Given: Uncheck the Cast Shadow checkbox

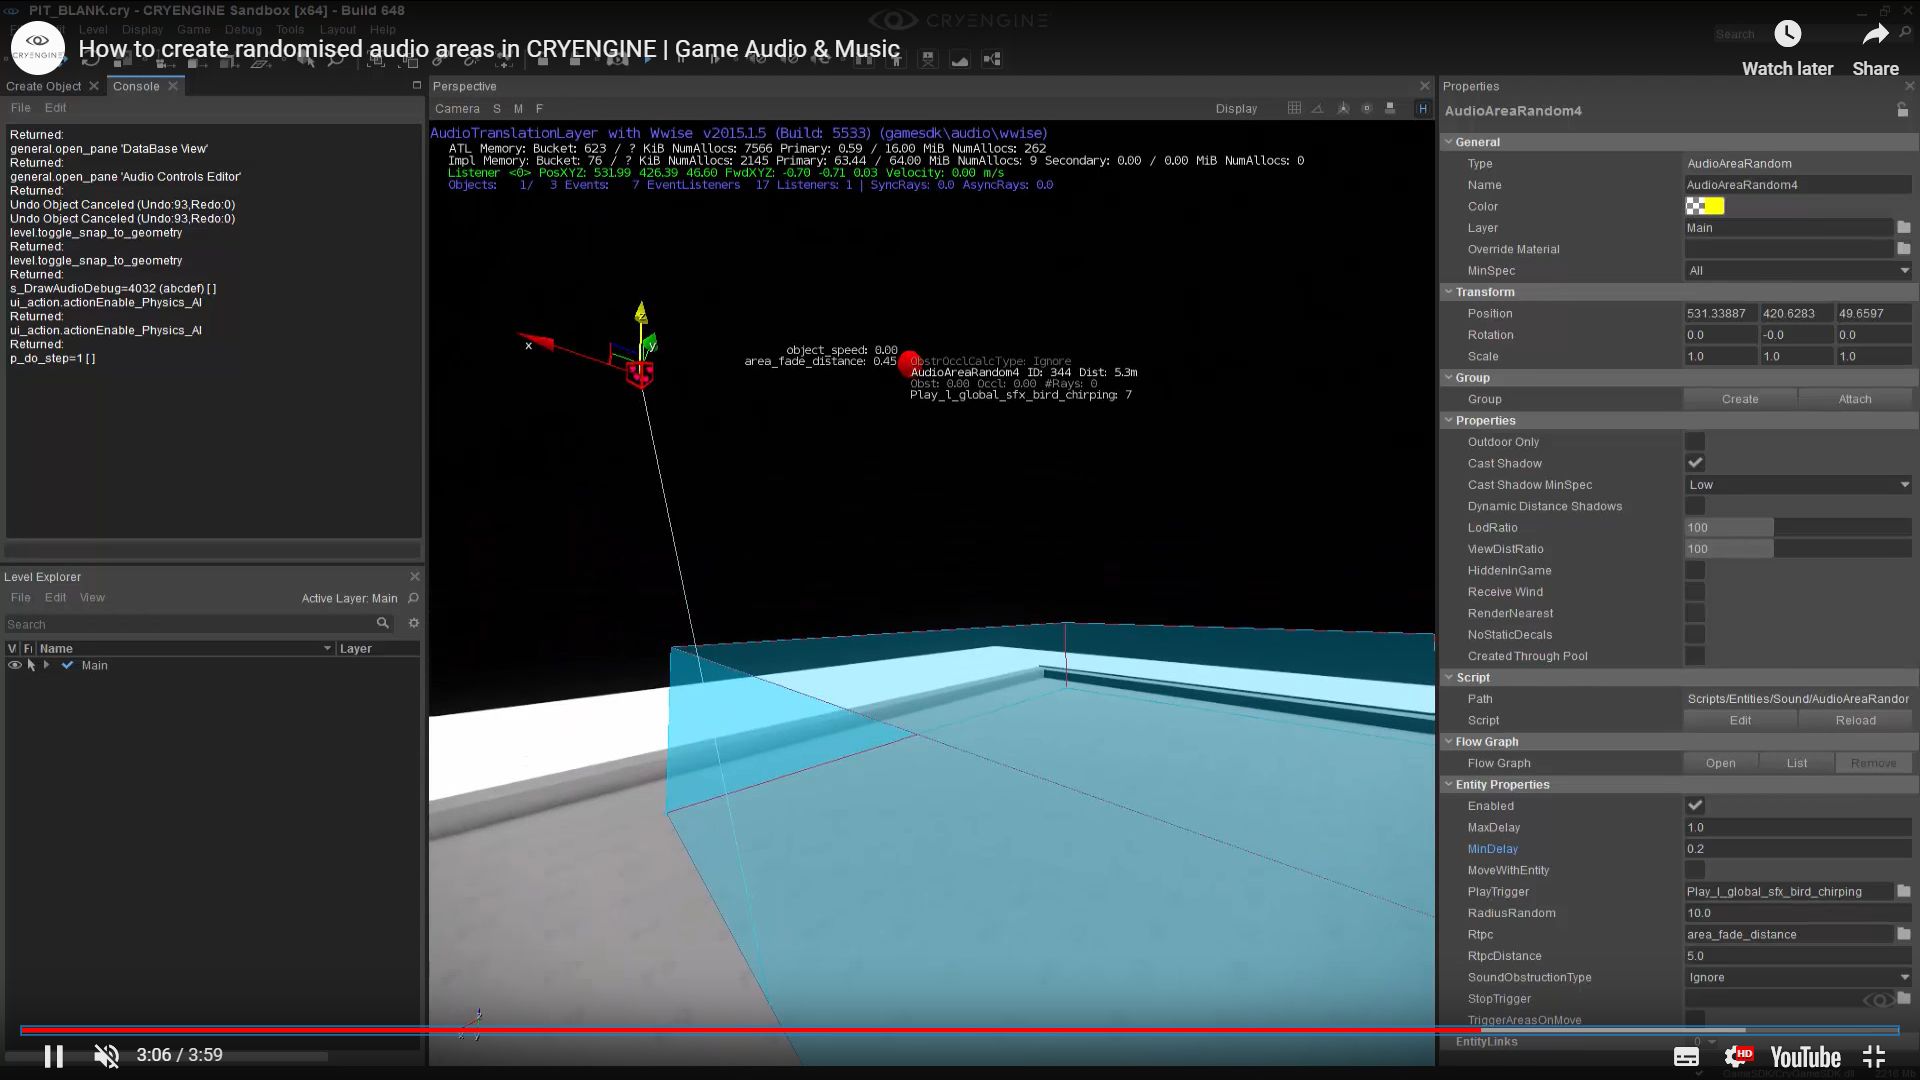Looking at the screenshot, I should pos(1695,462).
